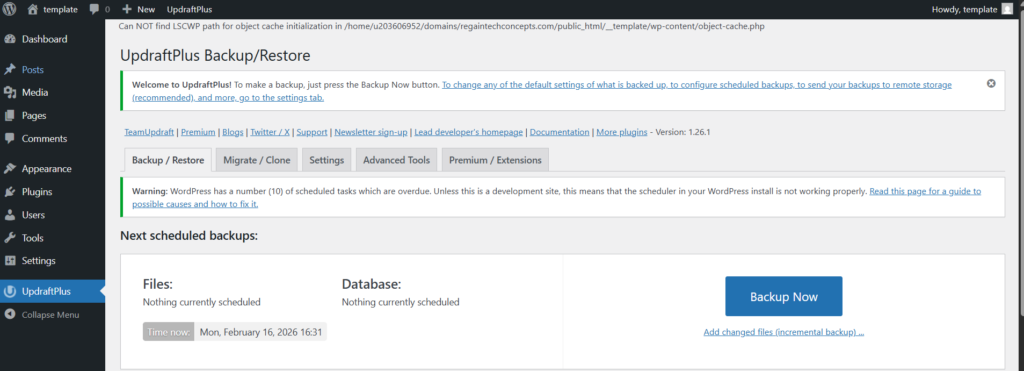
Task: Click the Backup Now button
Action: coord(784,297)
